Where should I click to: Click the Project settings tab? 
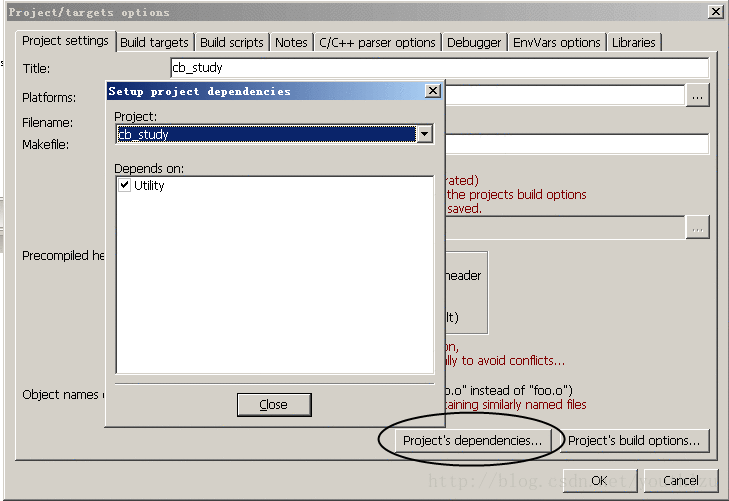(65, 41)
